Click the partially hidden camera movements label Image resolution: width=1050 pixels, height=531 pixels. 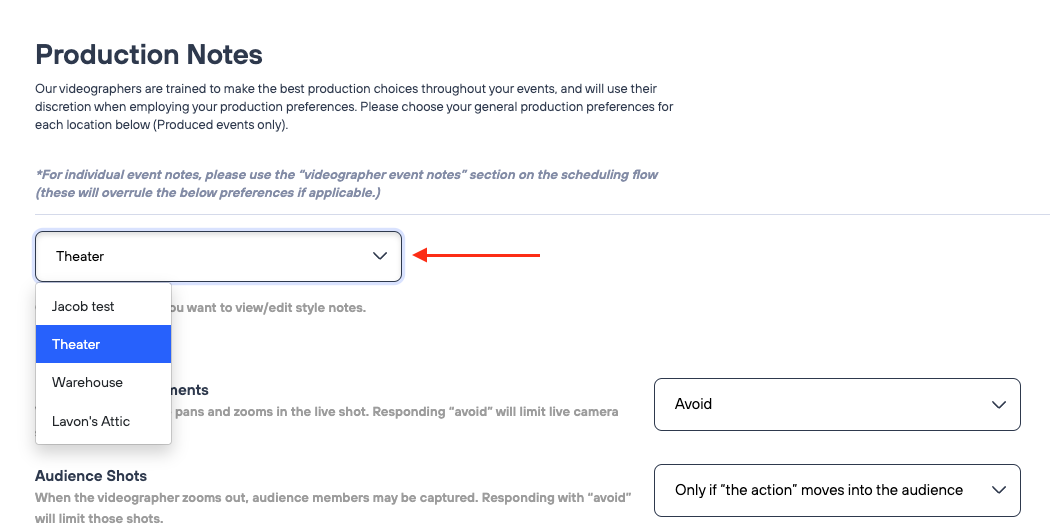190,390
